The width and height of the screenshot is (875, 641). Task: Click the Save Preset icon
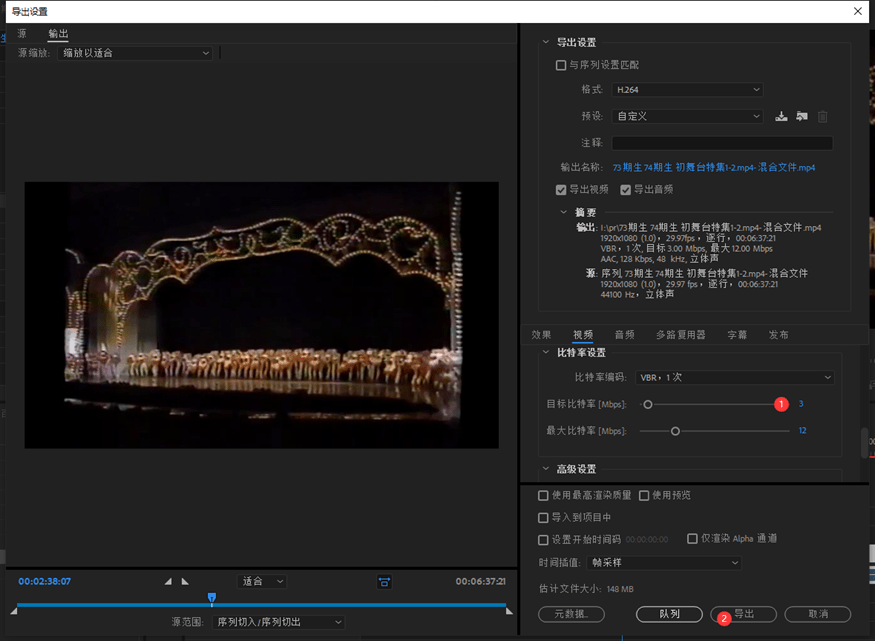point(782,116)
